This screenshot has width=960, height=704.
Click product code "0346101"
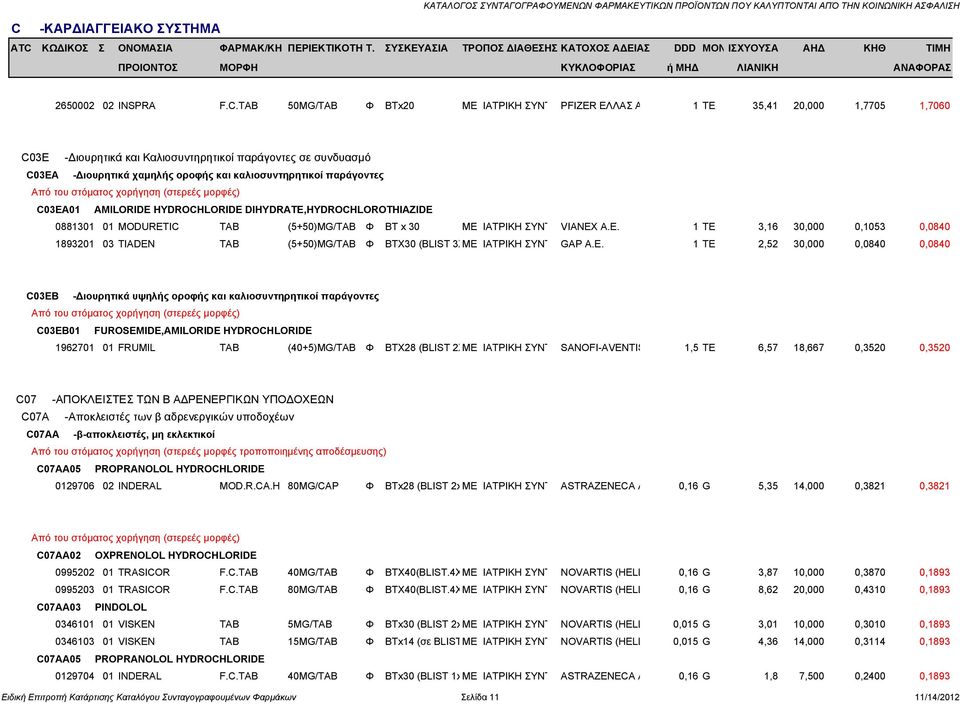coord(75,624)
